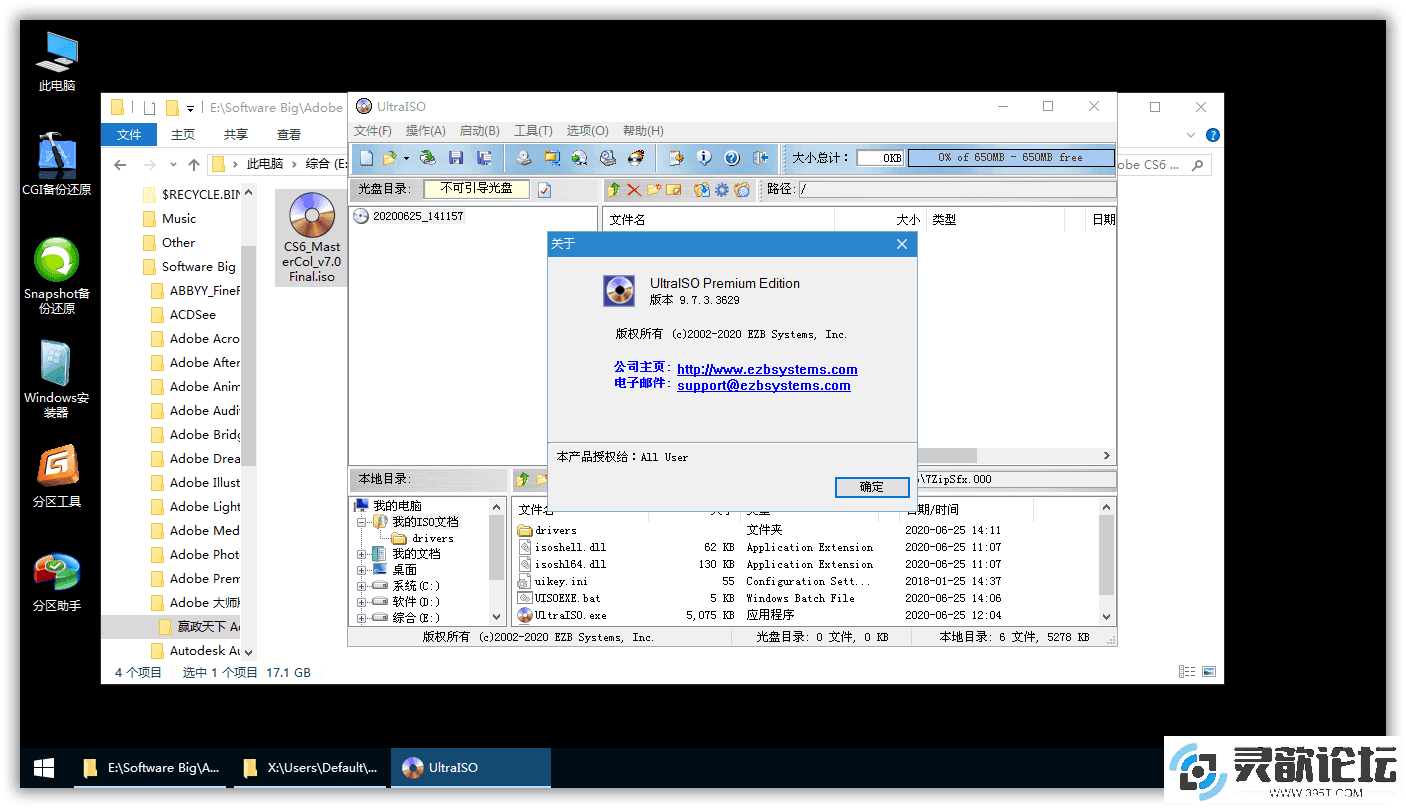
Task: Click the question-mark Help icon in UltraISO
Action: [732, 158]
